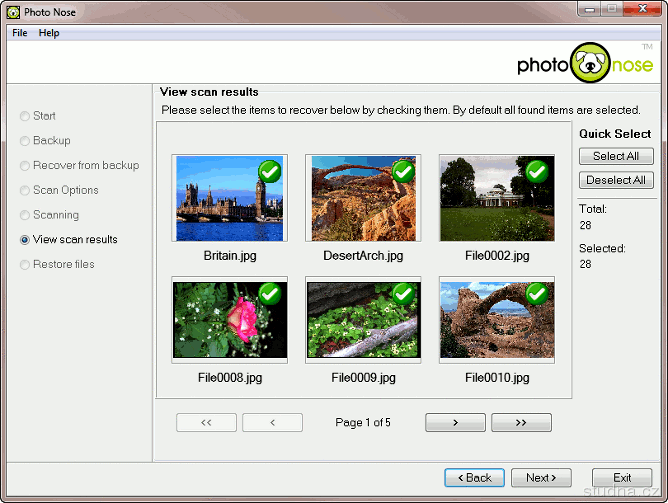
Task: Go to previous page with < button
Action: coord(273,423)
